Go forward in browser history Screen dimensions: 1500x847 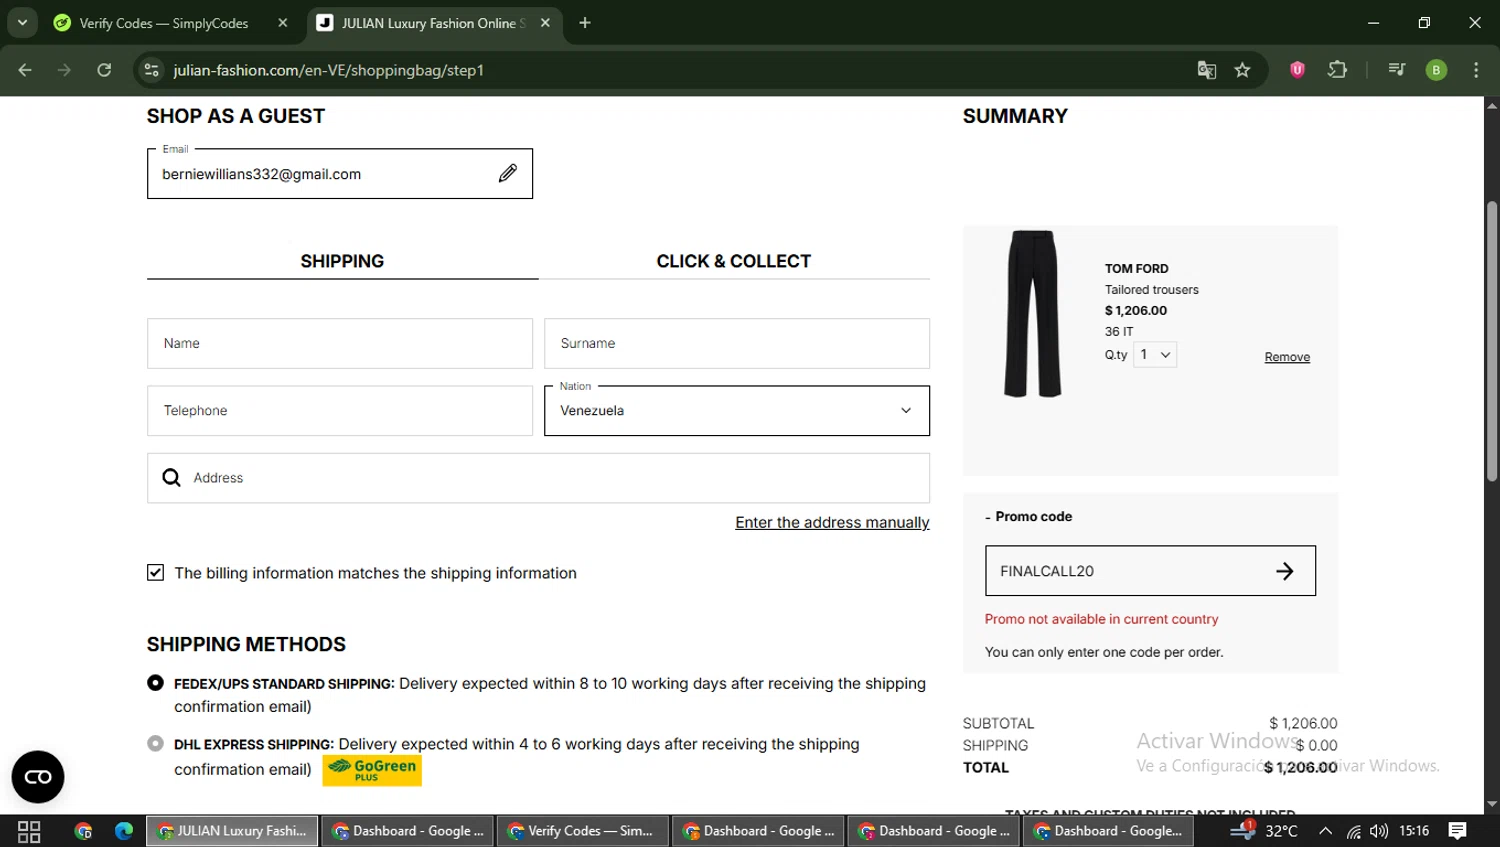click(x=64, y=70)
